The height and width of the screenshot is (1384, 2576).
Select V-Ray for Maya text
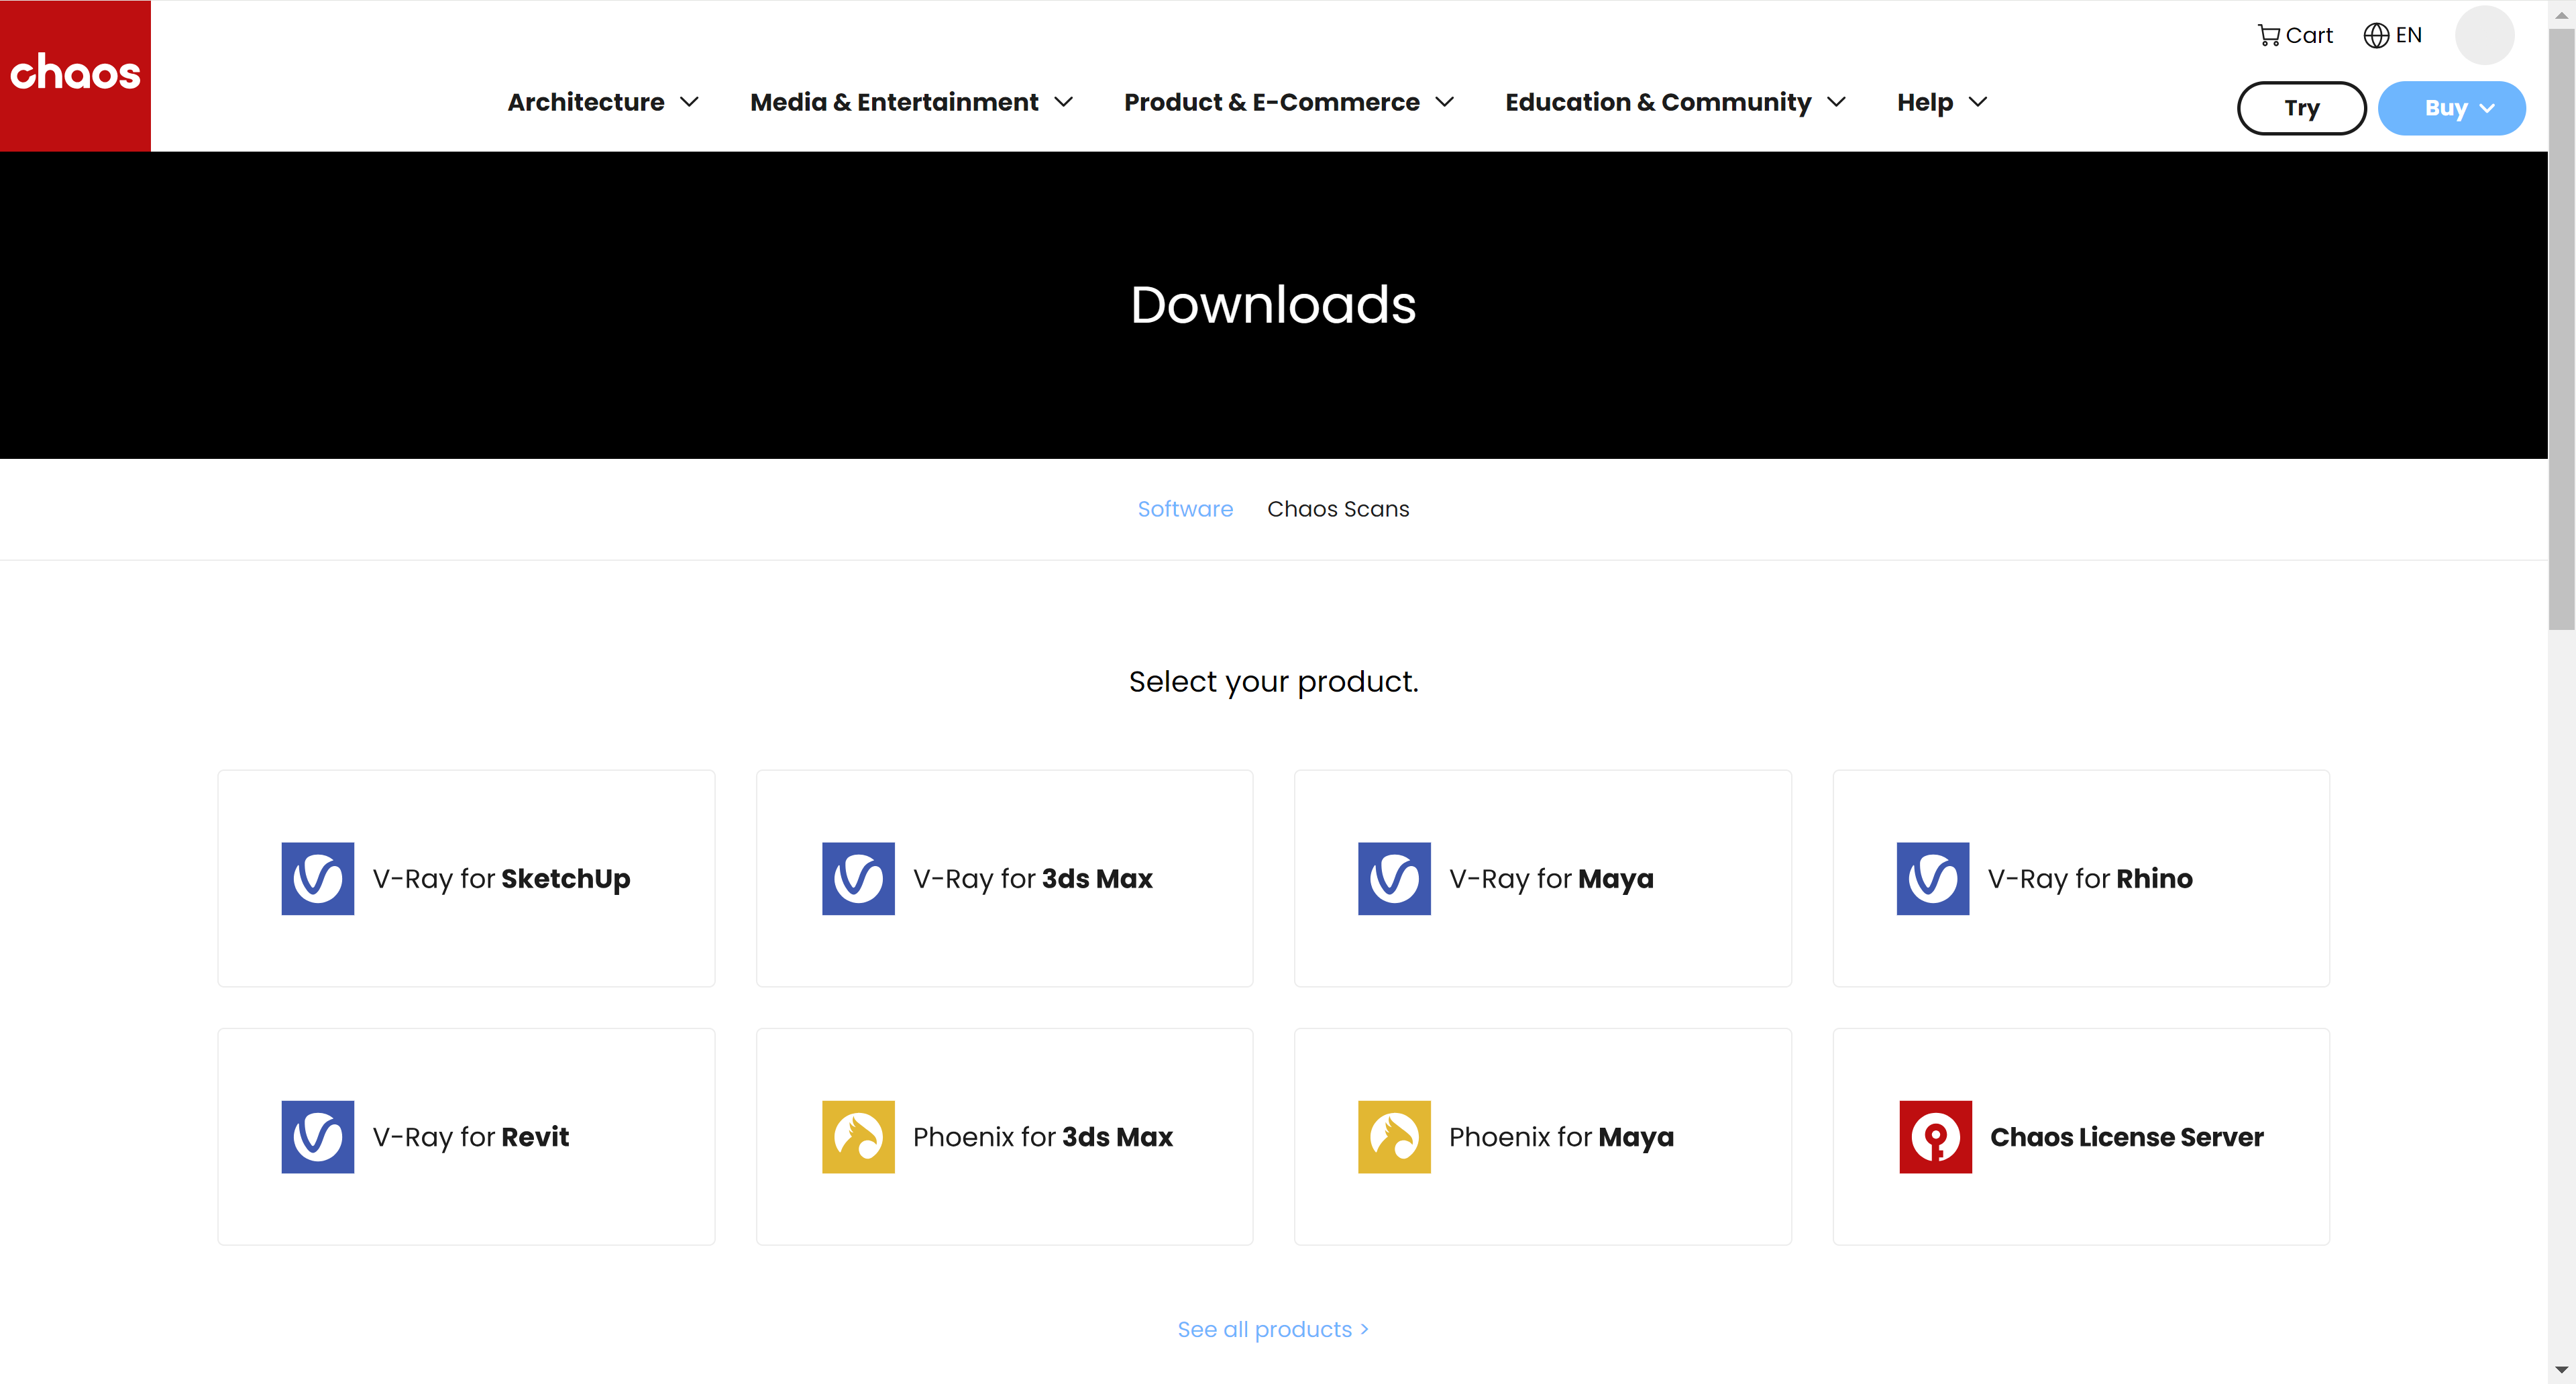click(1551, 879)
